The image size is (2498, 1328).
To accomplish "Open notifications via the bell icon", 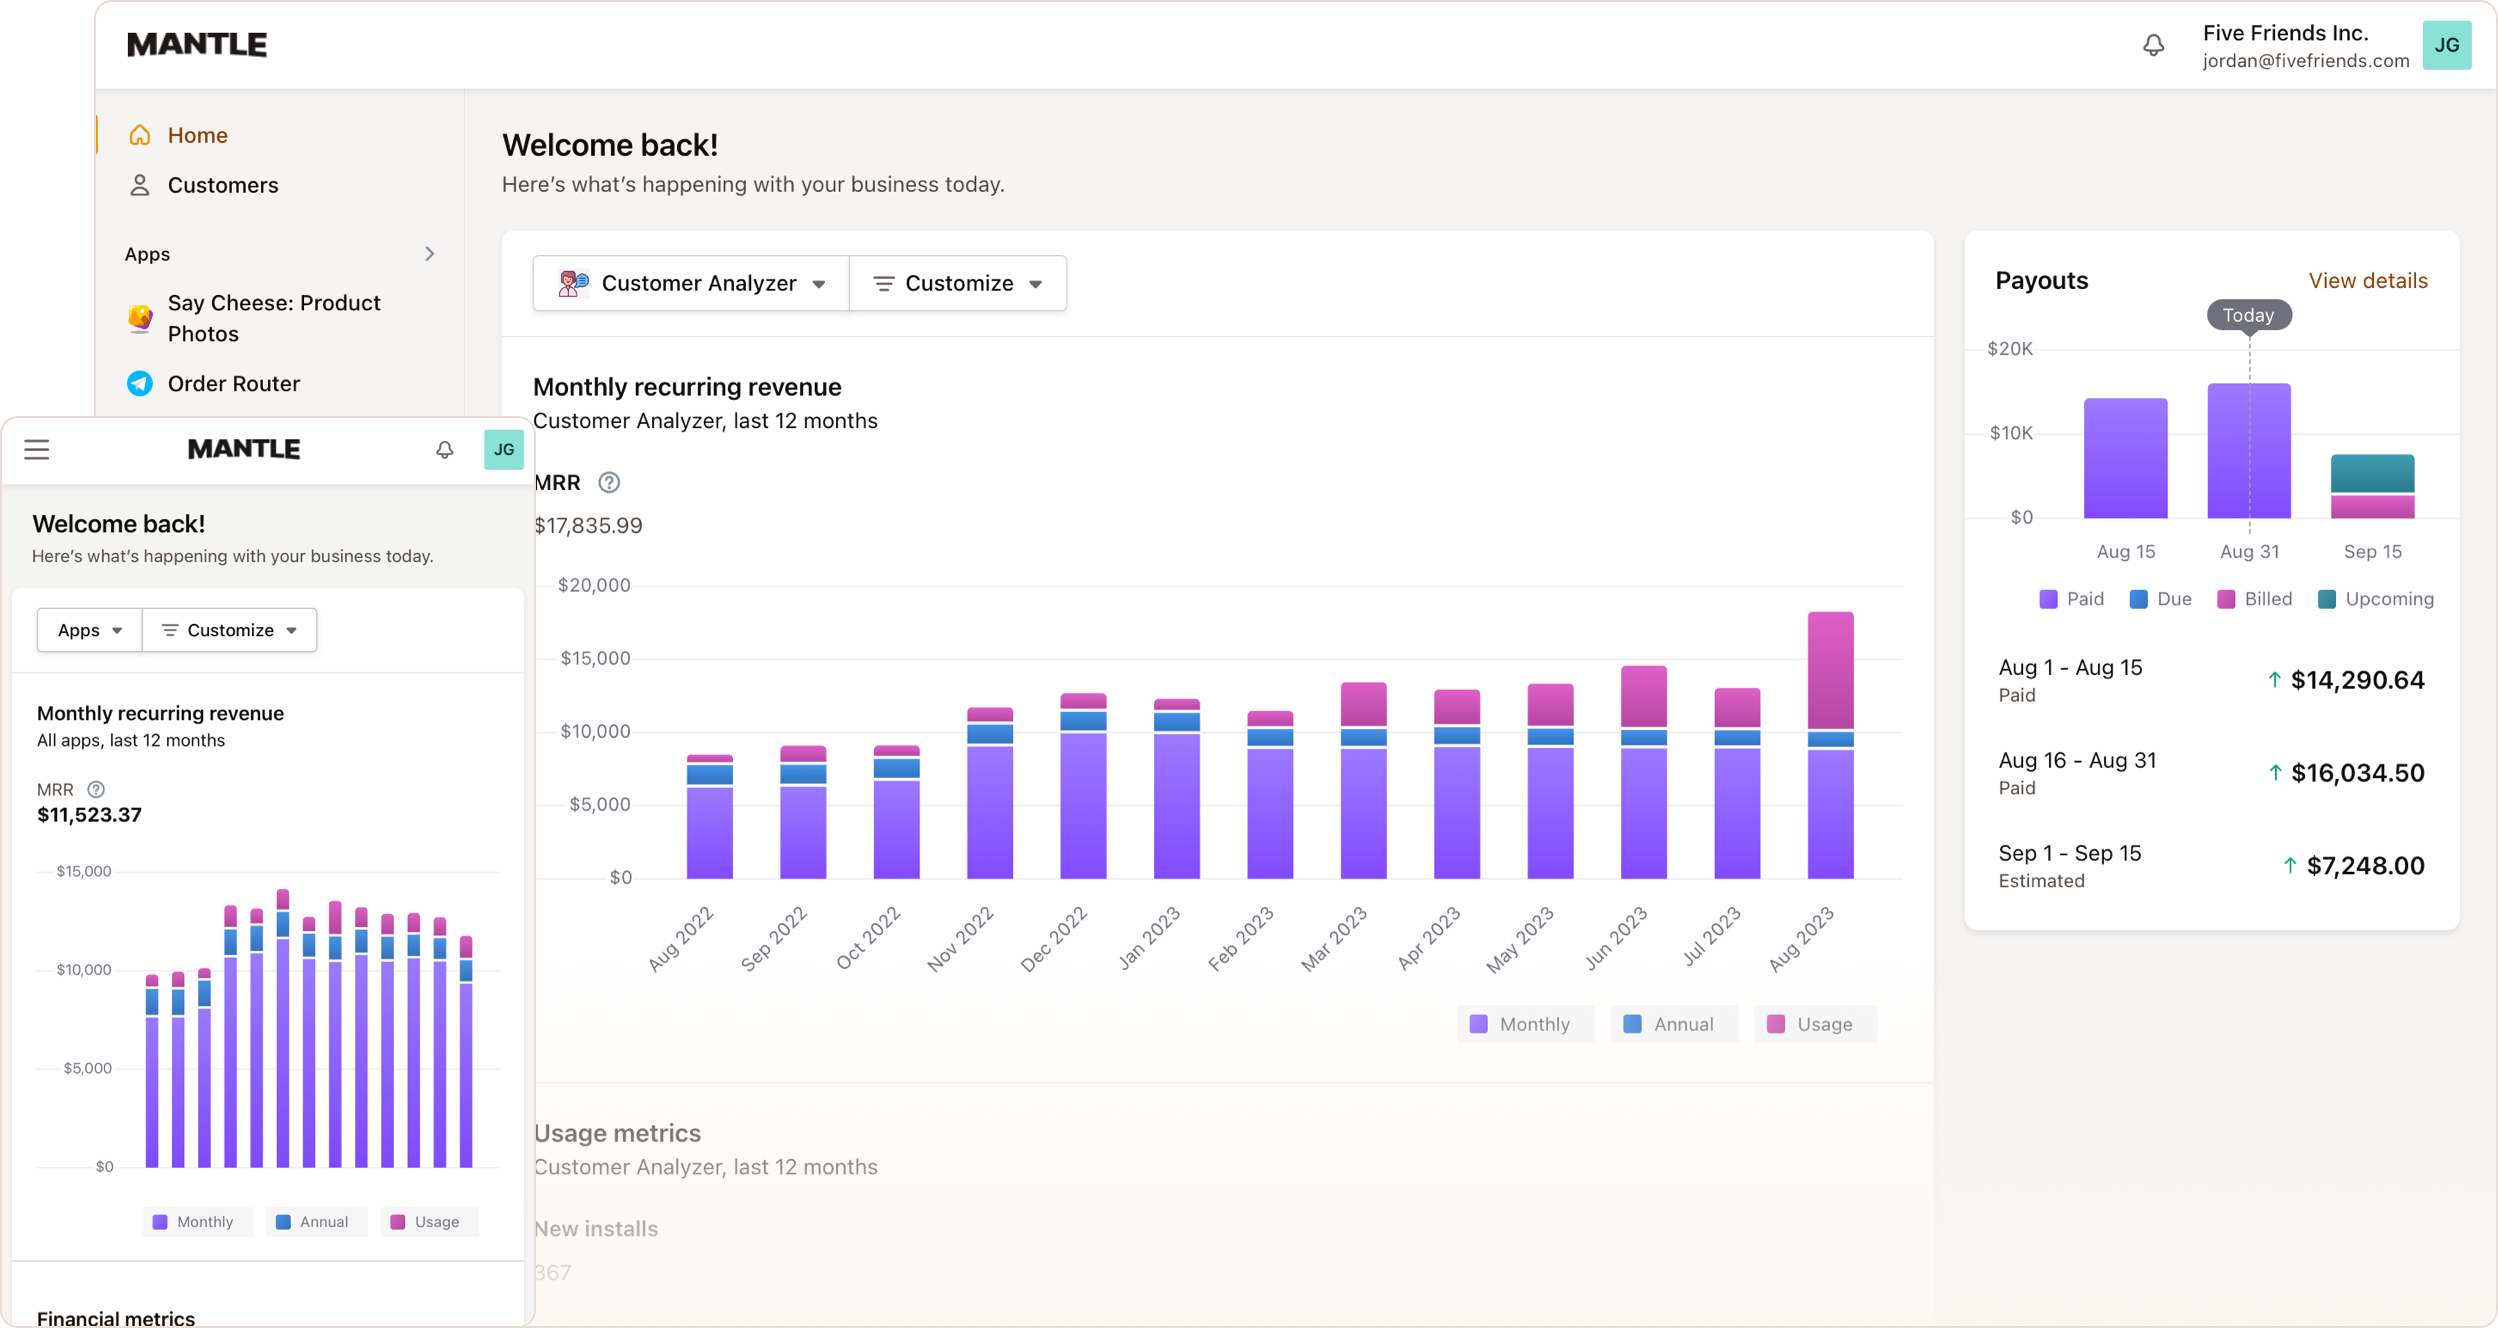I will 2155,45.
